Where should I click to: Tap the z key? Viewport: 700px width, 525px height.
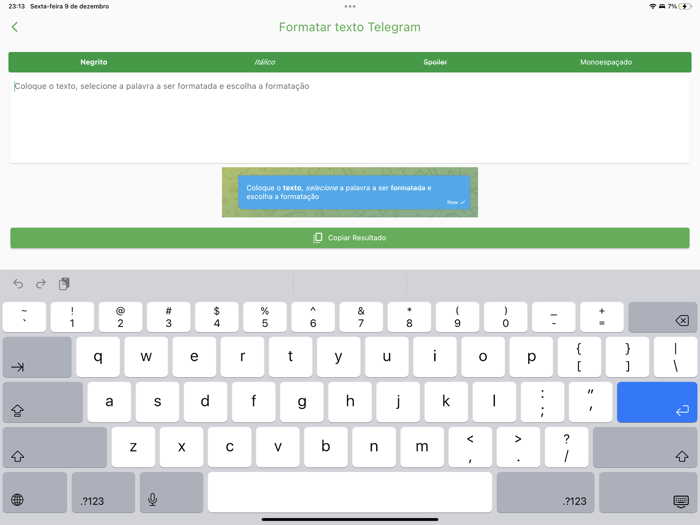click(x=133, y=447)
